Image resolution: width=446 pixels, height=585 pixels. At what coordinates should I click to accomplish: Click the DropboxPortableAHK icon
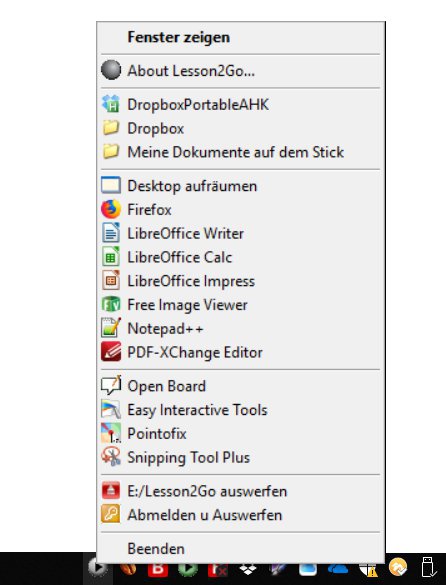click(x=111, y=104)
